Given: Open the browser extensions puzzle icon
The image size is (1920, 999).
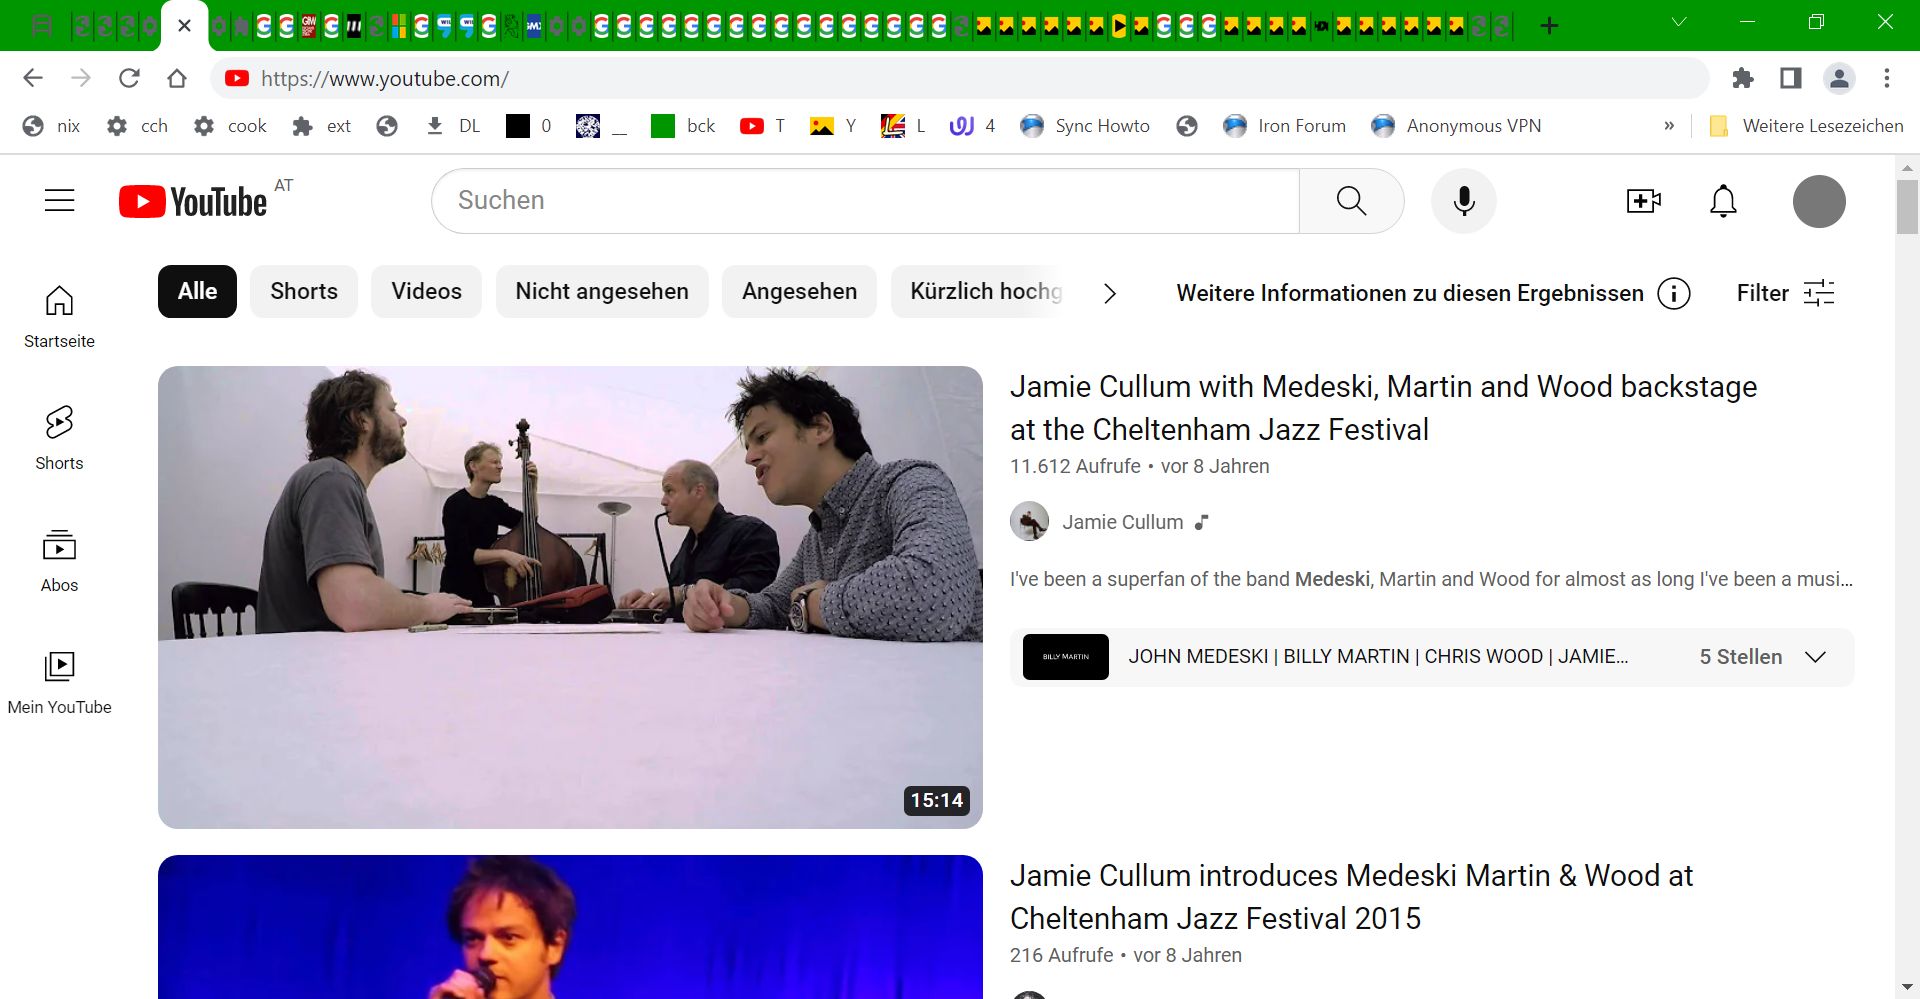Looking at the screenshot, I should (1743, 78).
